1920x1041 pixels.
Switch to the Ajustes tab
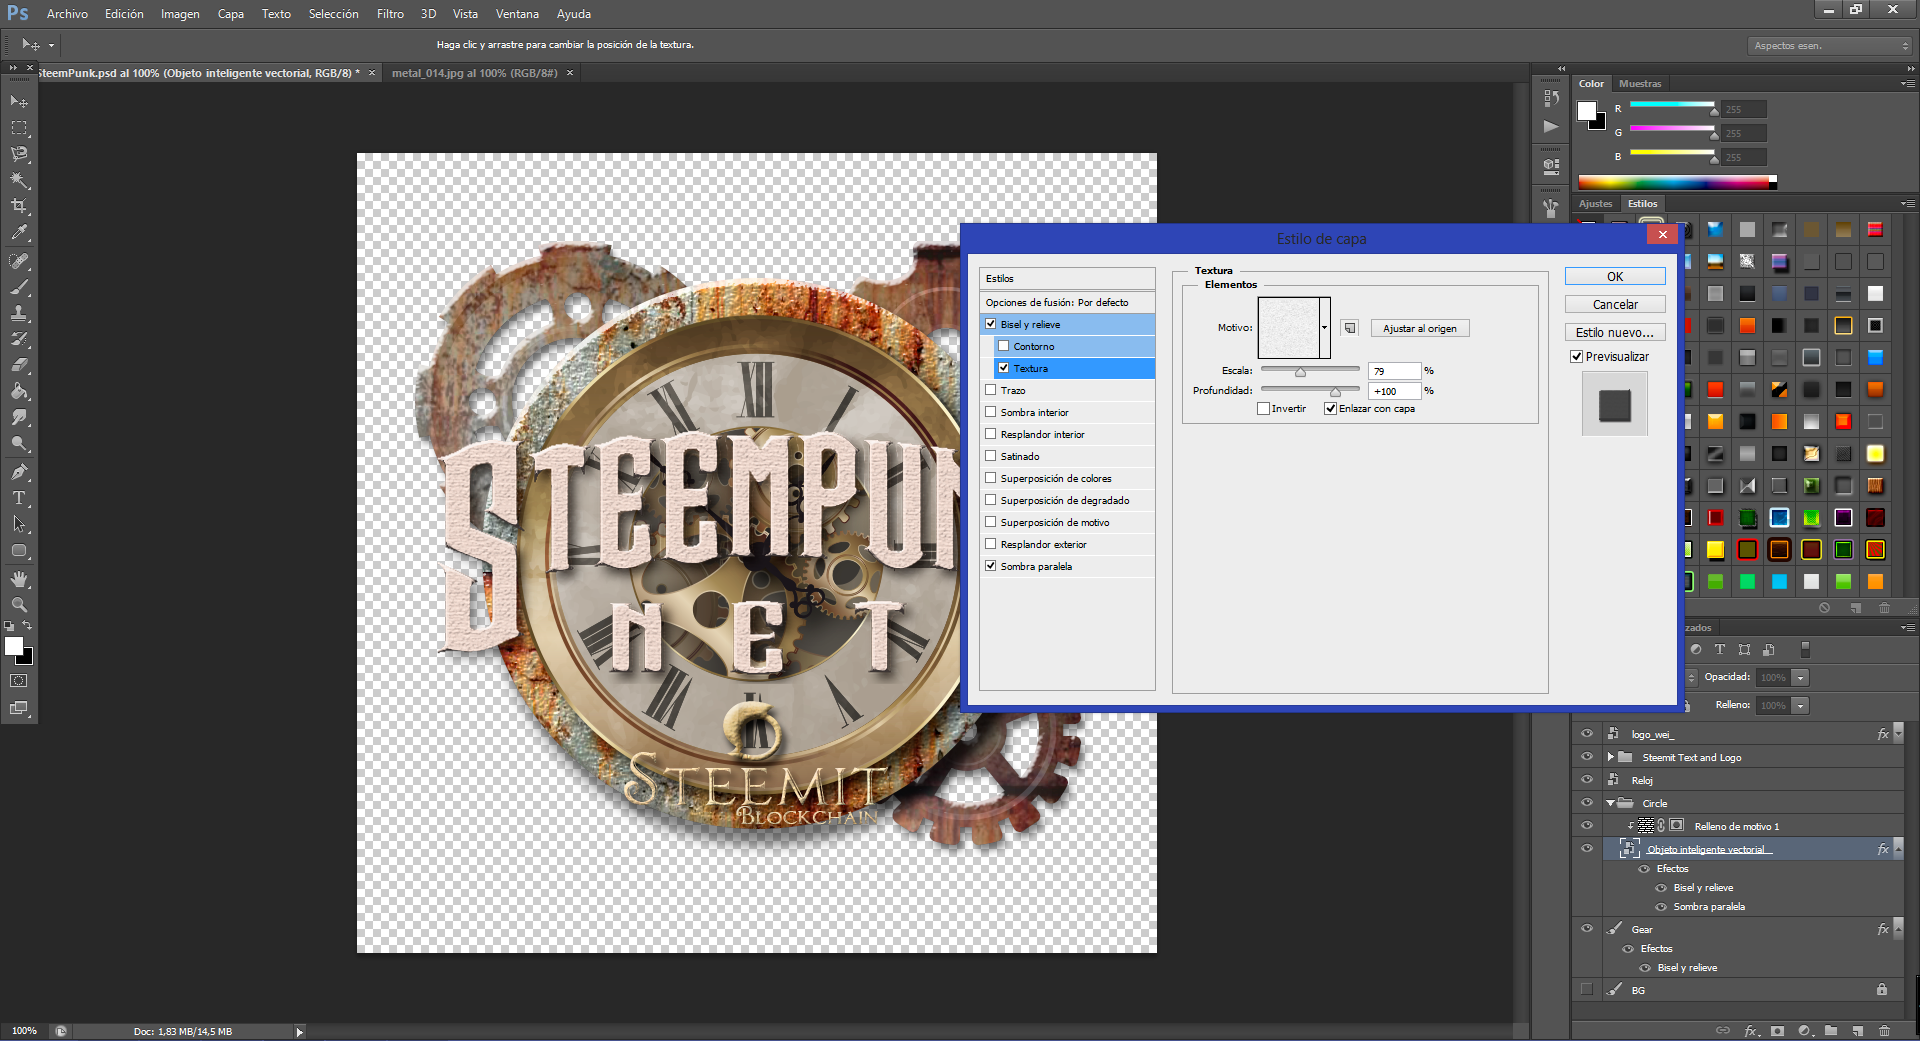pyautogui.click(x=1596, y=204)
